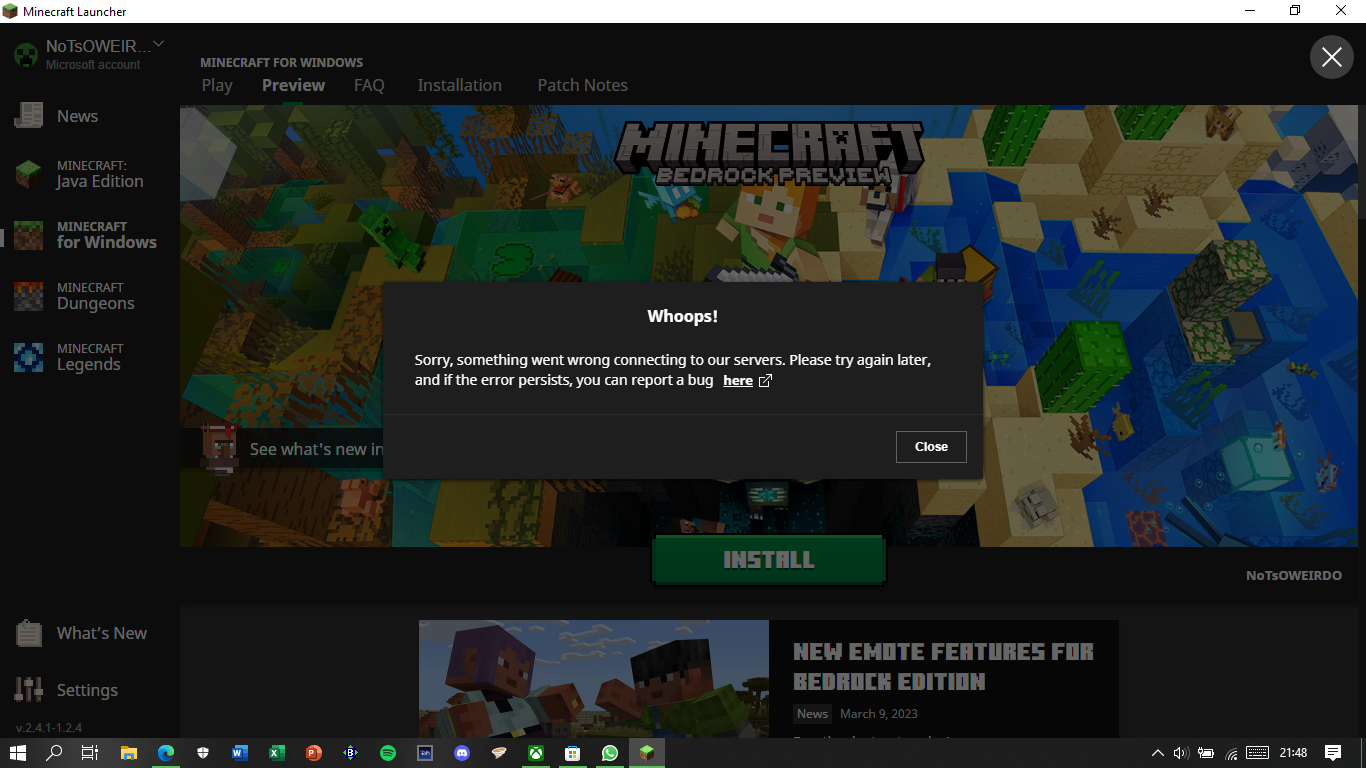
Task: Open the touch keyboard tray icon
Action: pyautogui.click(x=1258, y=753)
